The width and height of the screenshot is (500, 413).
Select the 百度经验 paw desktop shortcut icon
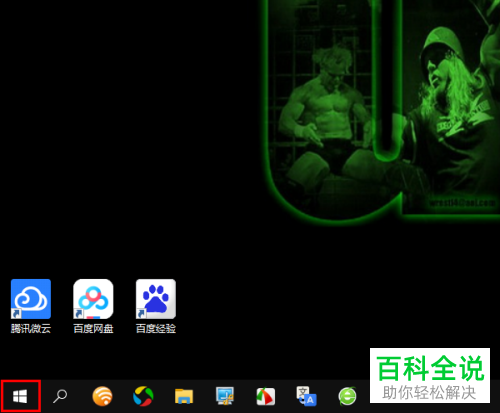click(156, 299)
